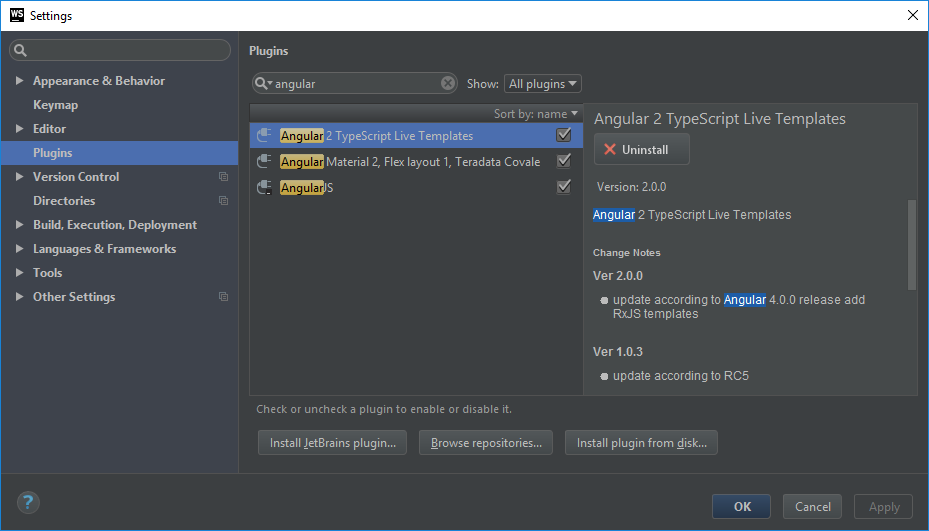Click the project-level icon next to Other Settings
The width and height of the screenshot is (929, 531).
(x=223, y=297)
